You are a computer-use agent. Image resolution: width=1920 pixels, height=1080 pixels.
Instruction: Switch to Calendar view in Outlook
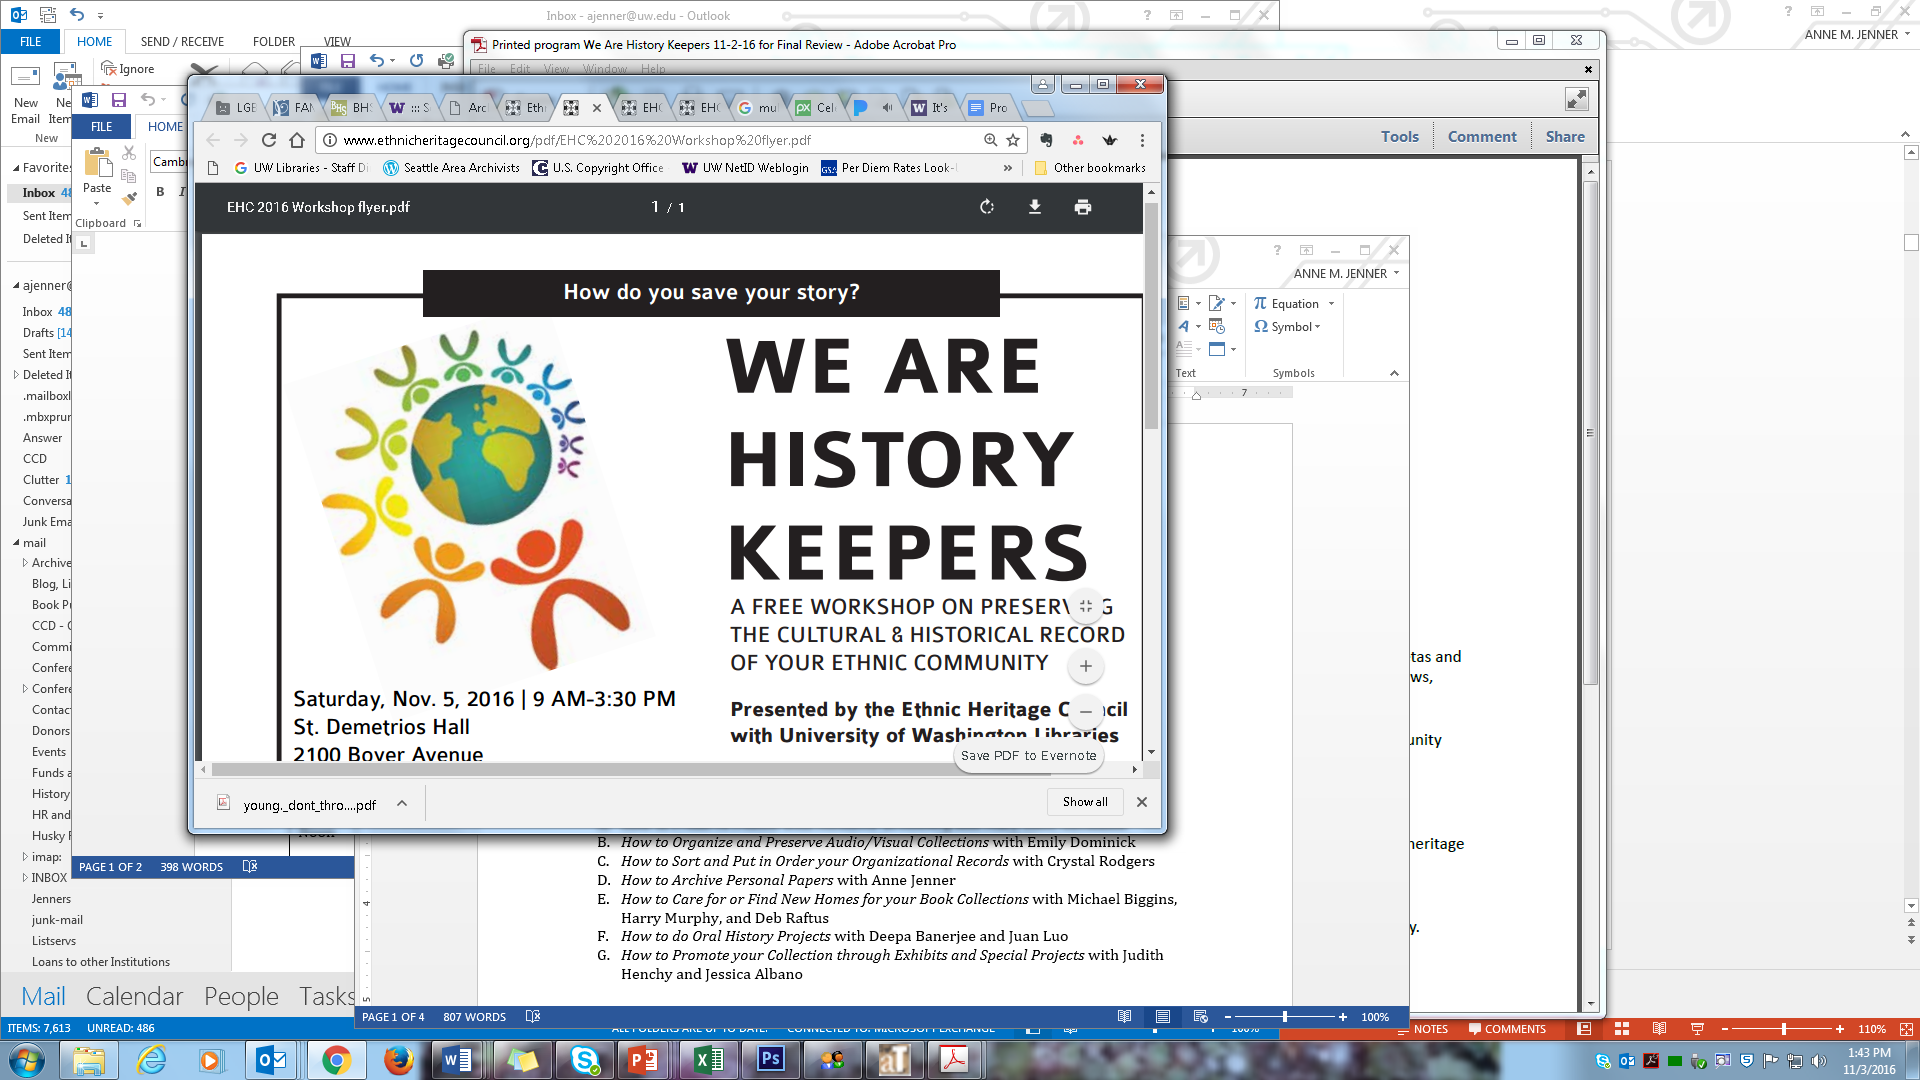point(134,996)
